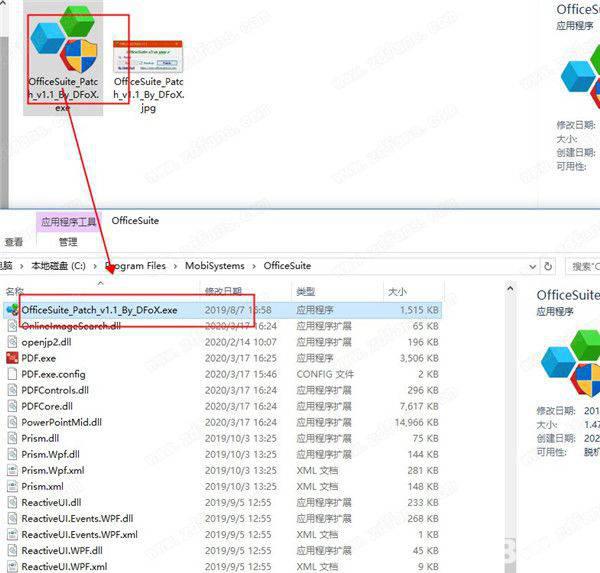The image size is (600, 573).
Task: Select PDFCore.dll file name
Action: [47, 406]
